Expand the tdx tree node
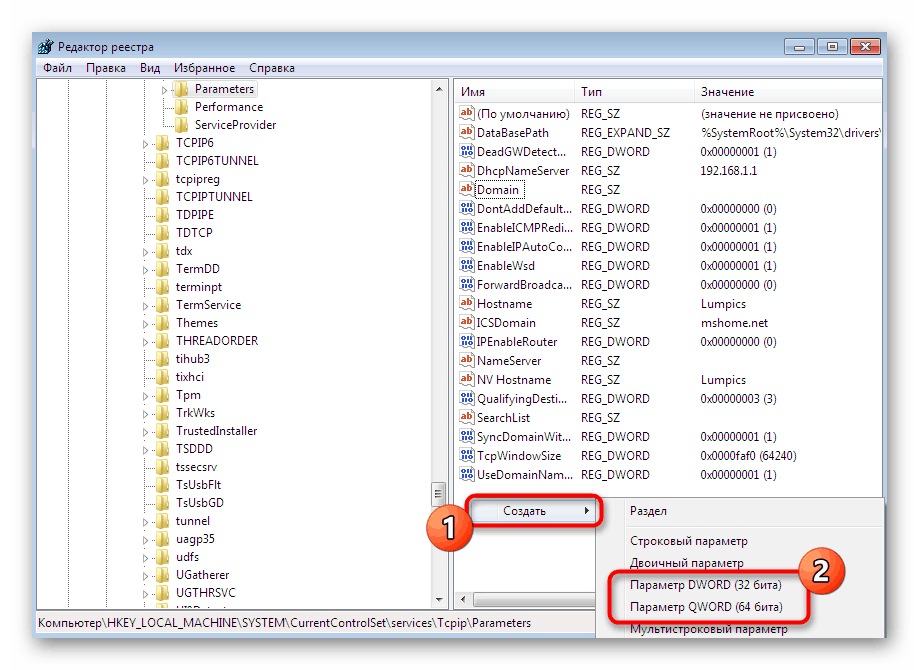 coord(145,252)
